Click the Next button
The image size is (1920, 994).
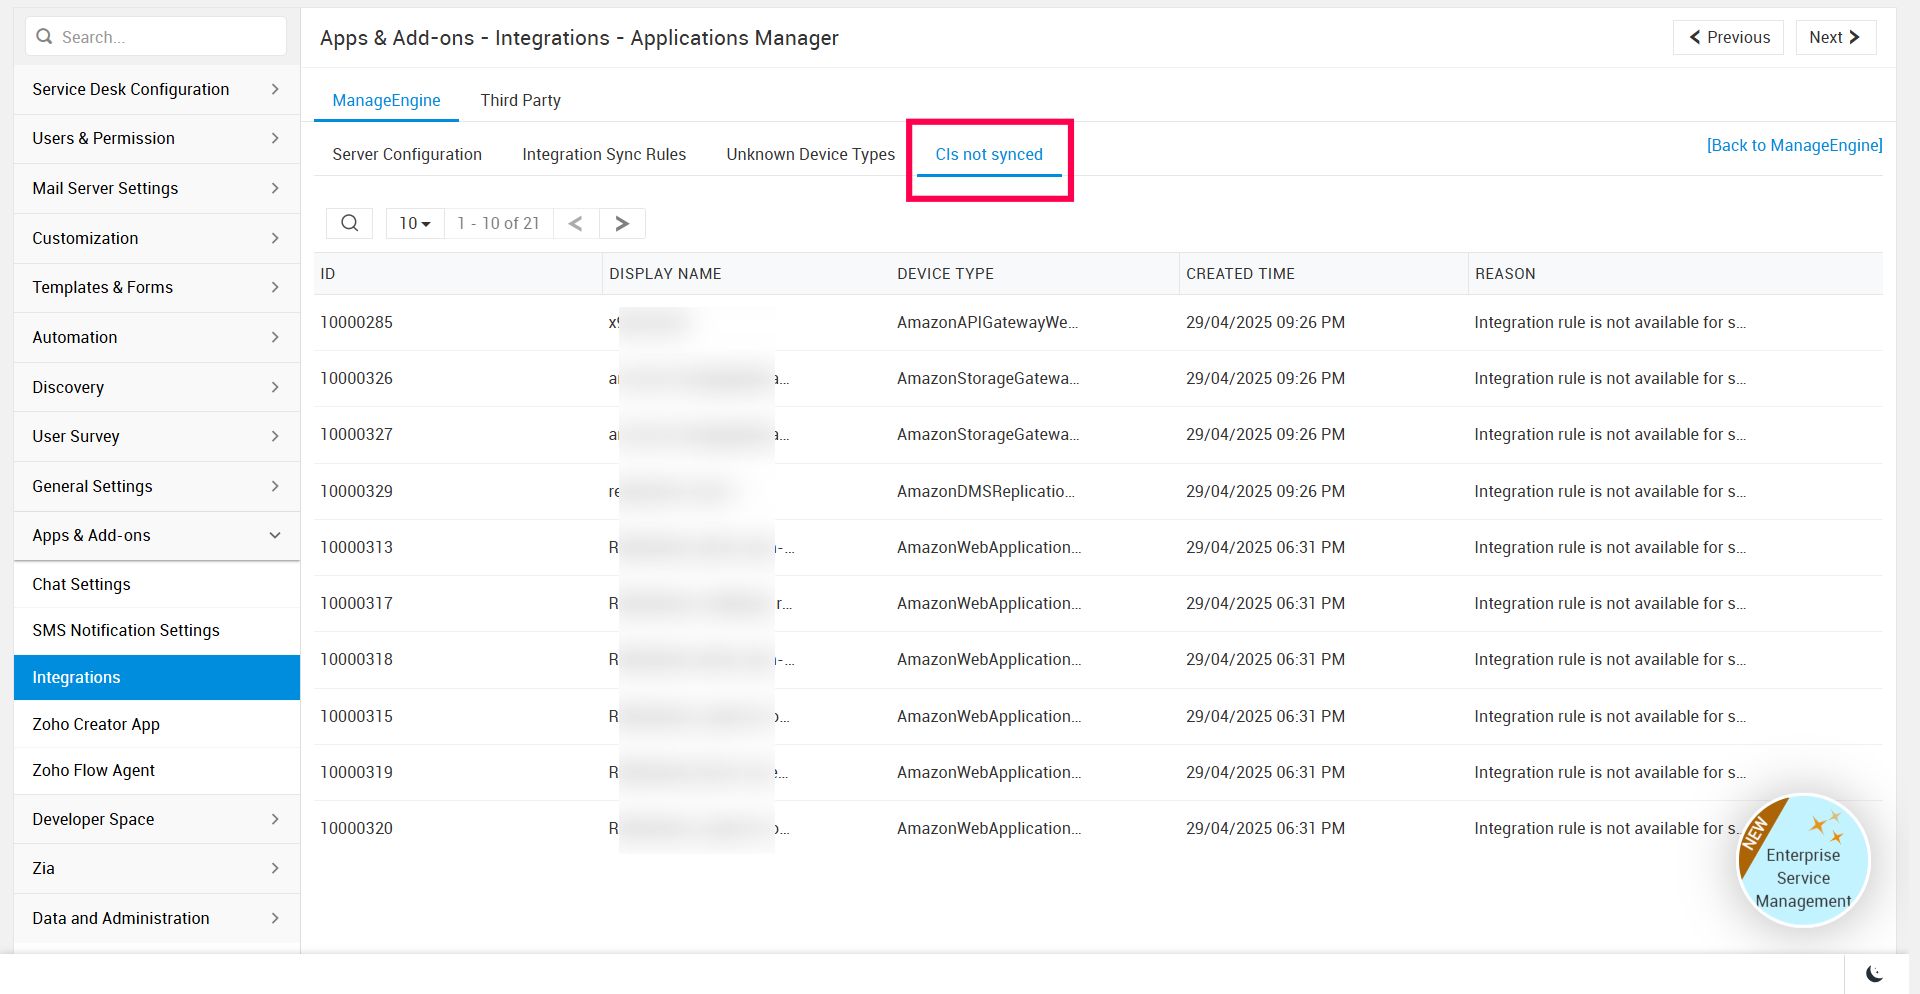pyautogui.click(x=1835, y=37)
